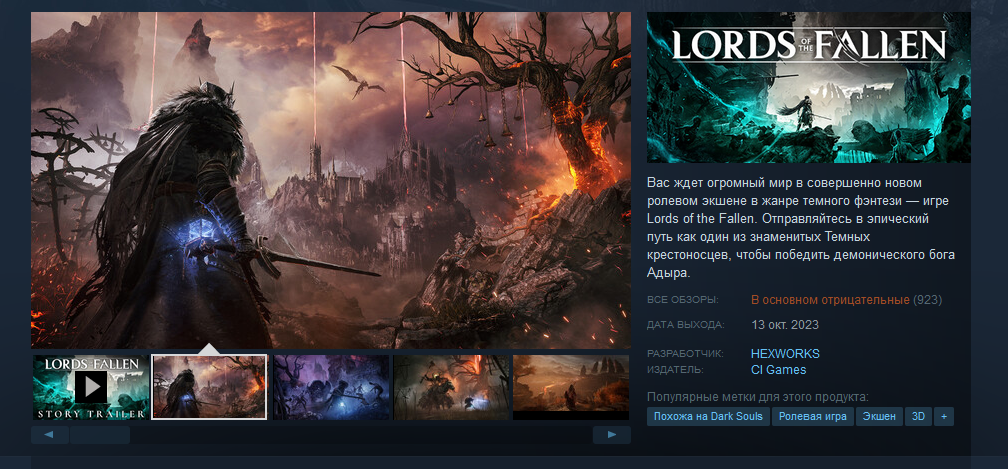The width and height of the screenshot is (1008, 469).
Task: Open the fiery giant boss screenshot thumbnail
Action: pos(451,387)
